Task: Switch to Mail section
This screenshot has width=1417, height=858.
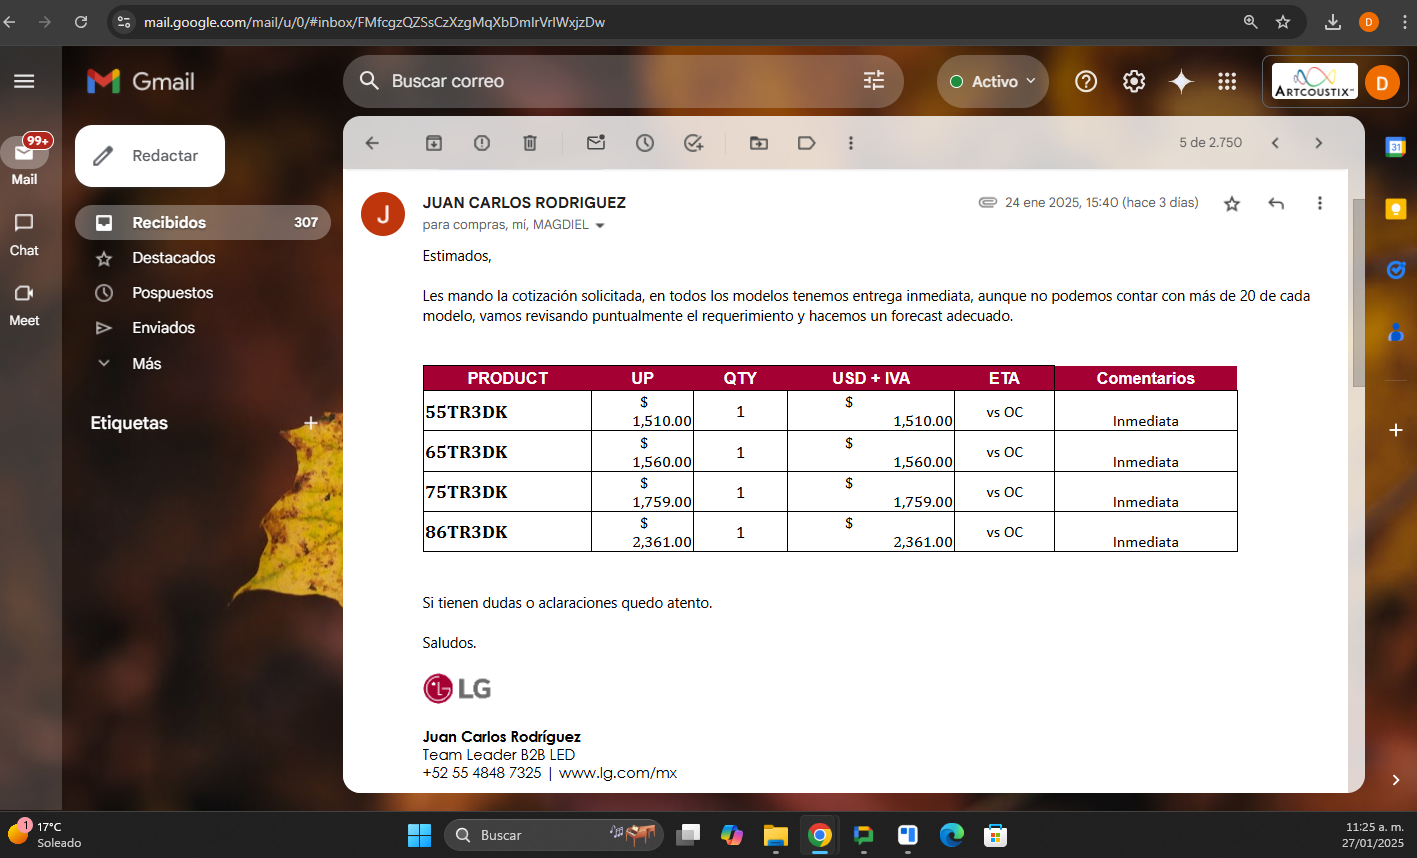Action: pyautogui.click(x=24, y=161)
